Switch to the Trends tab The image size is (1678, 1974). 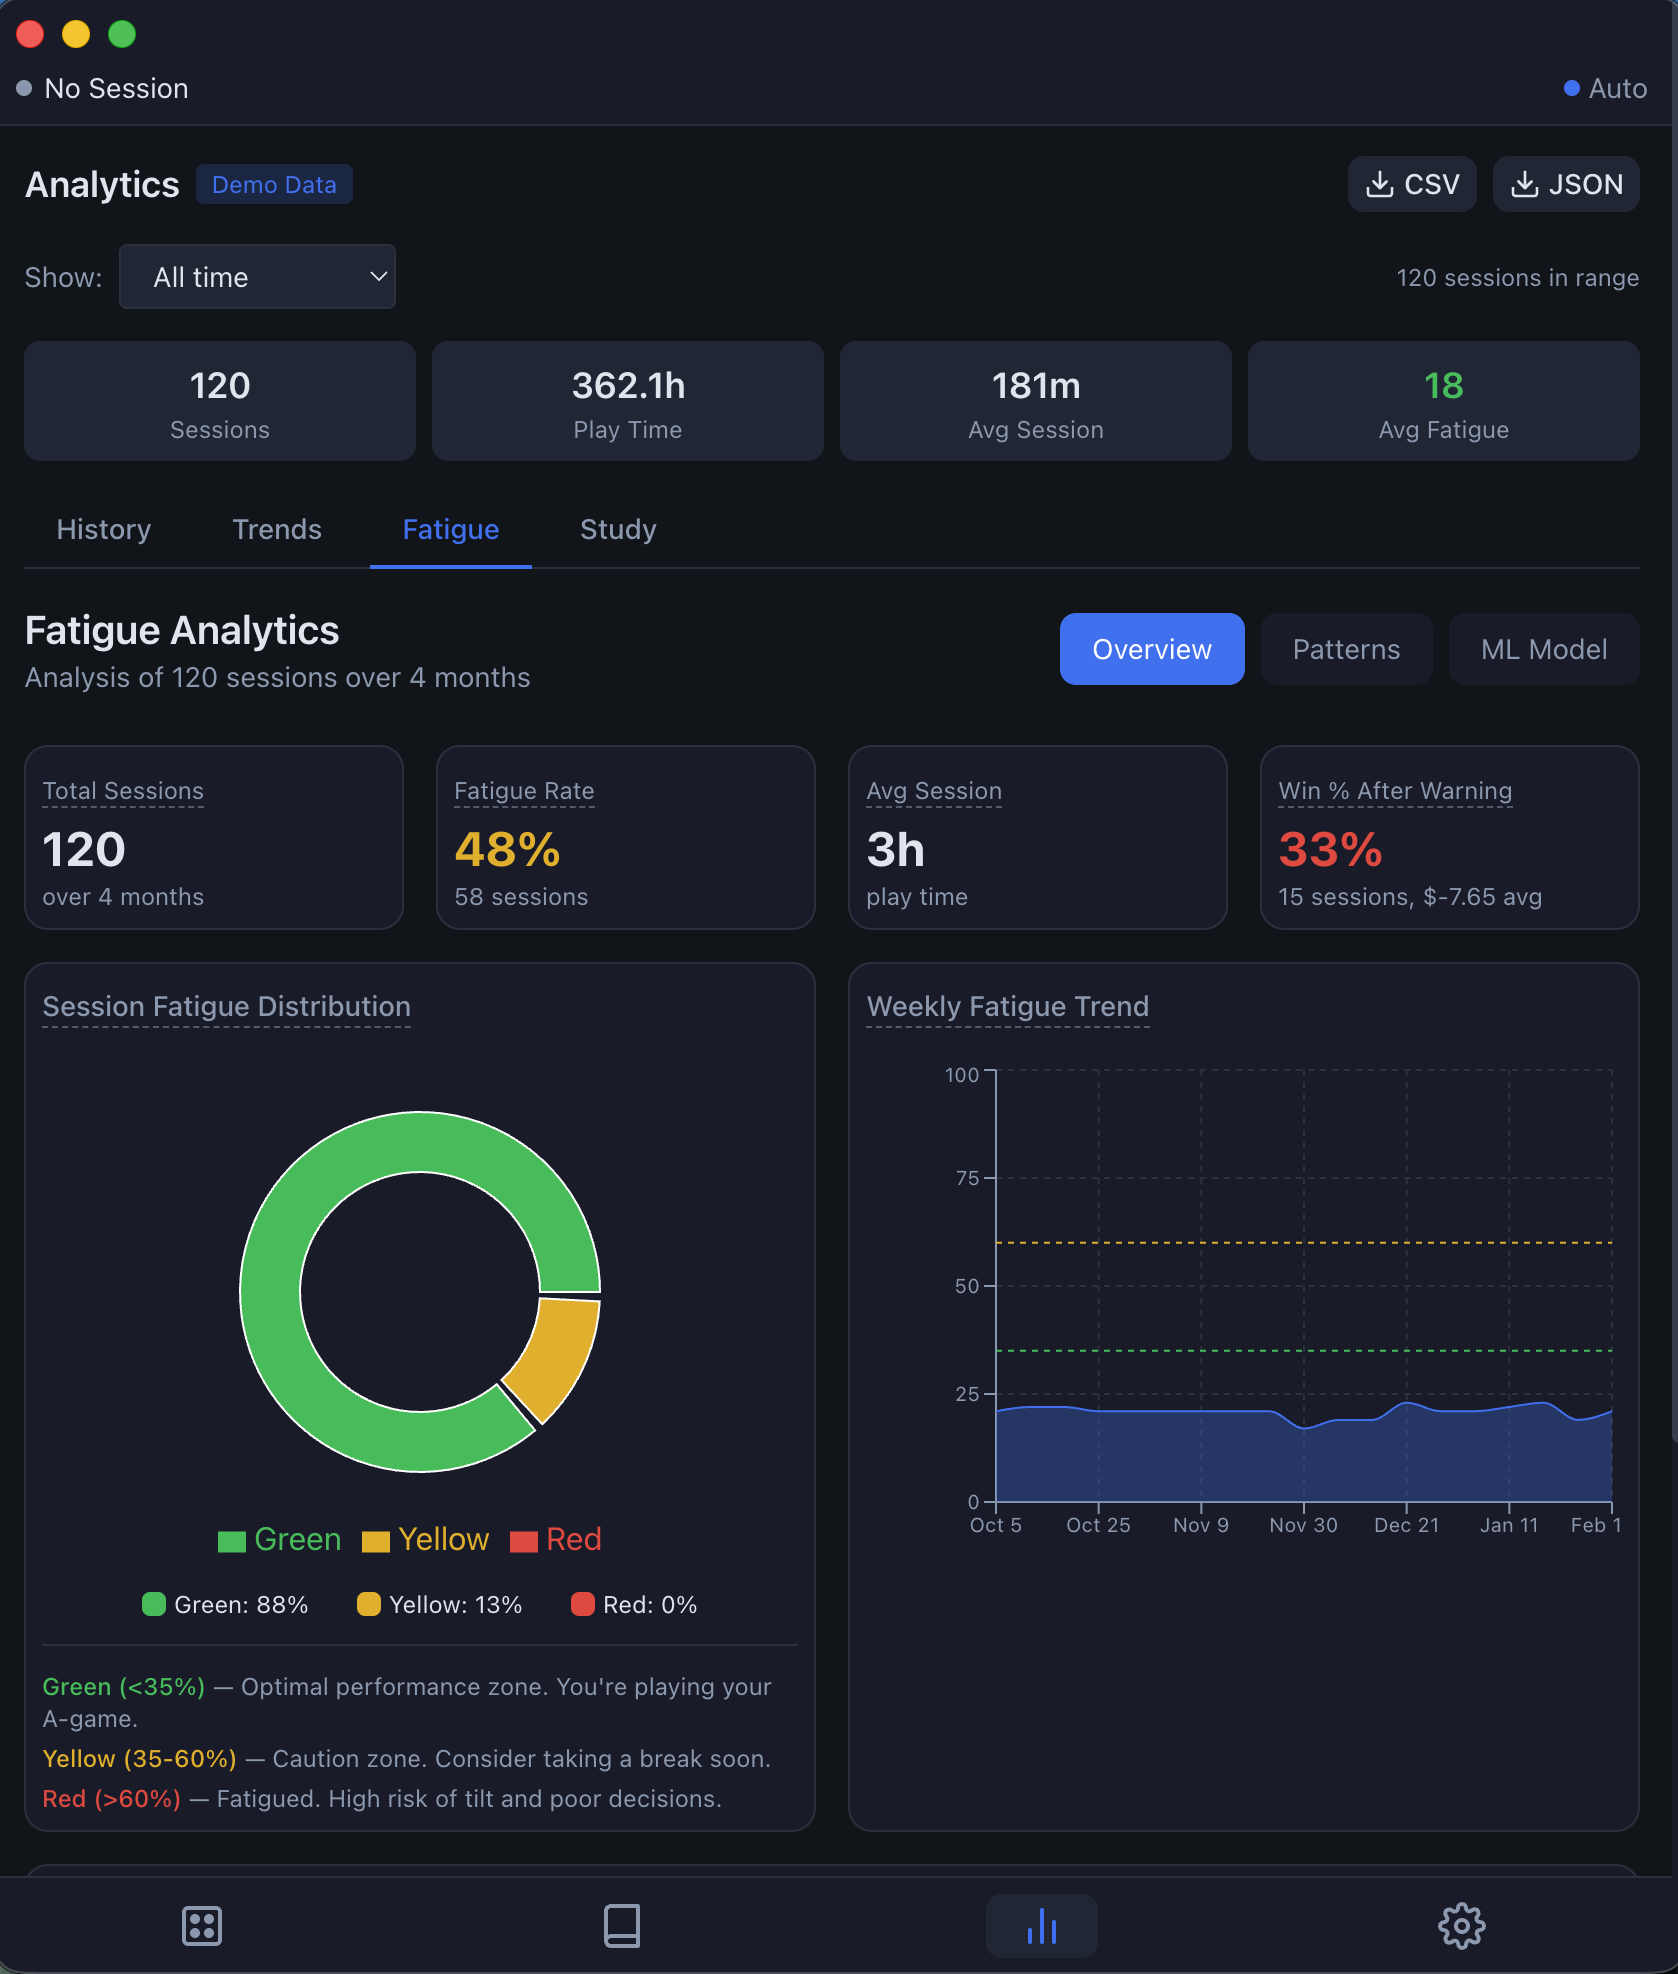(276, 529)
